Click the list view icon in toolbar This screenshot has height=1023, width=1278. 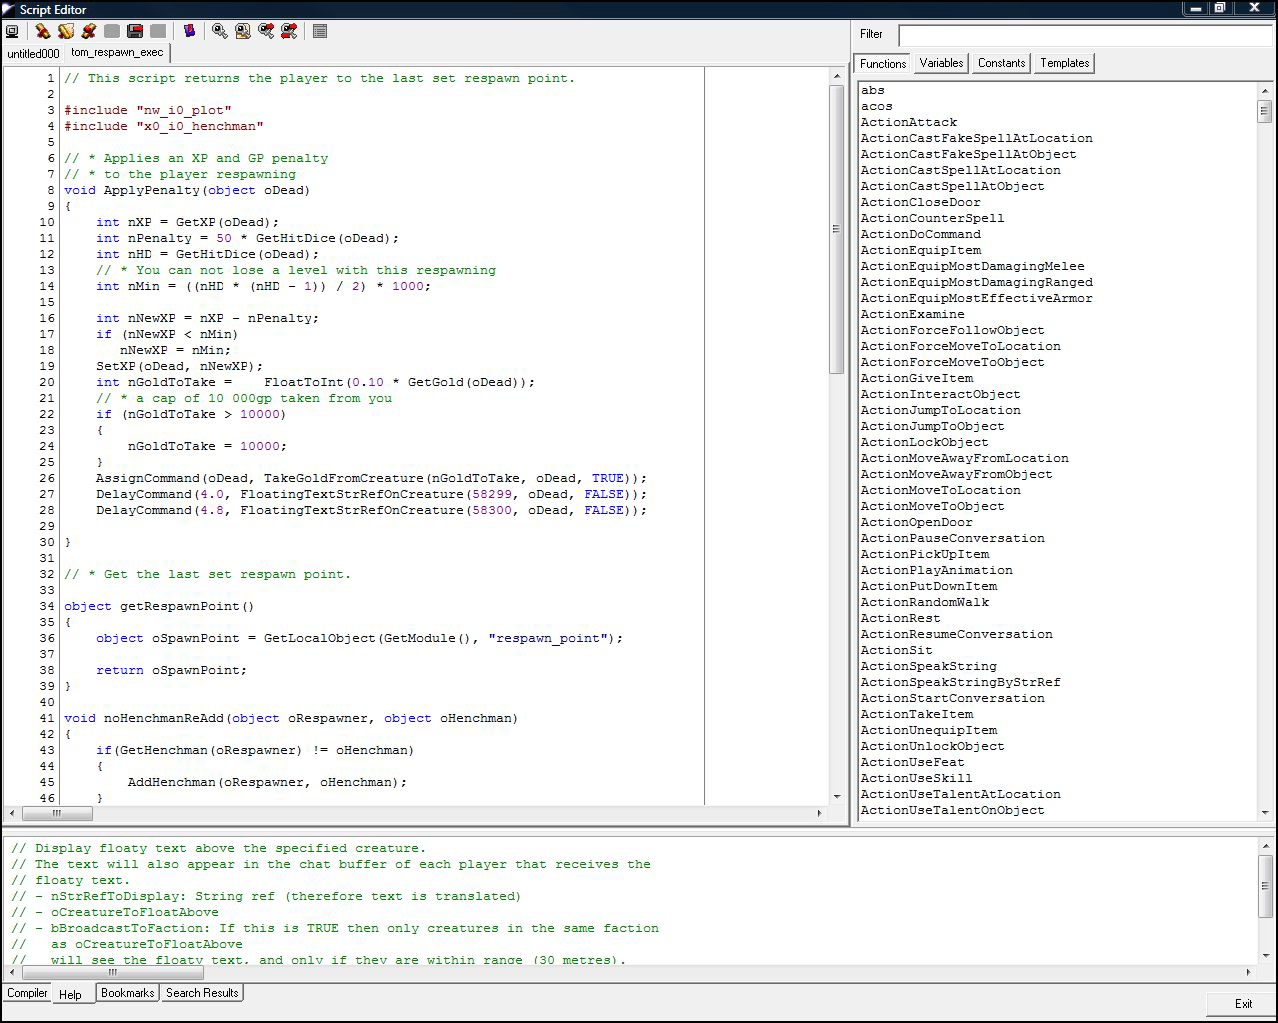[x=320, y=32]
